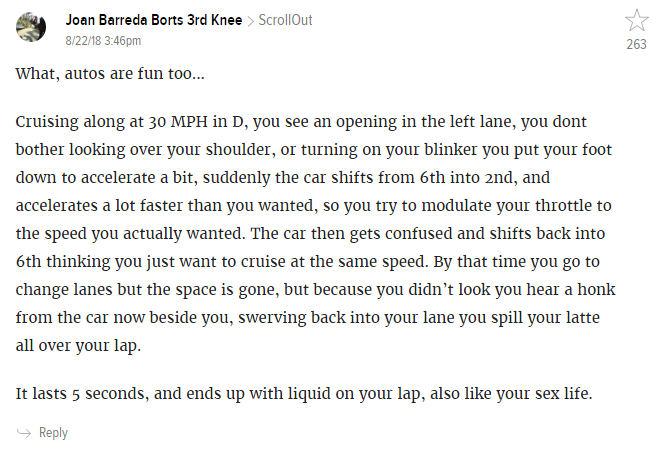Open the commenter's avatar picture
Image resolution: width=660 pixels, height=456 pixels.
[x=31, y=27]
